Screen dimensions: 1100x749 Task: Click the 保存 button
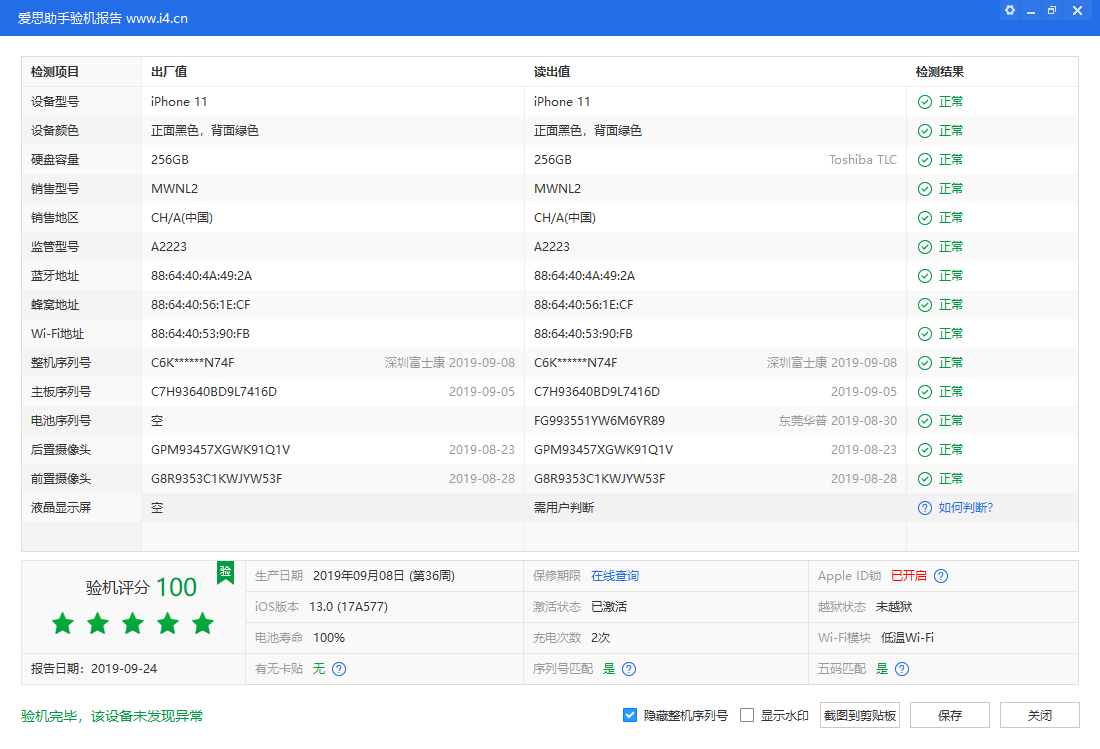[950, 715]
